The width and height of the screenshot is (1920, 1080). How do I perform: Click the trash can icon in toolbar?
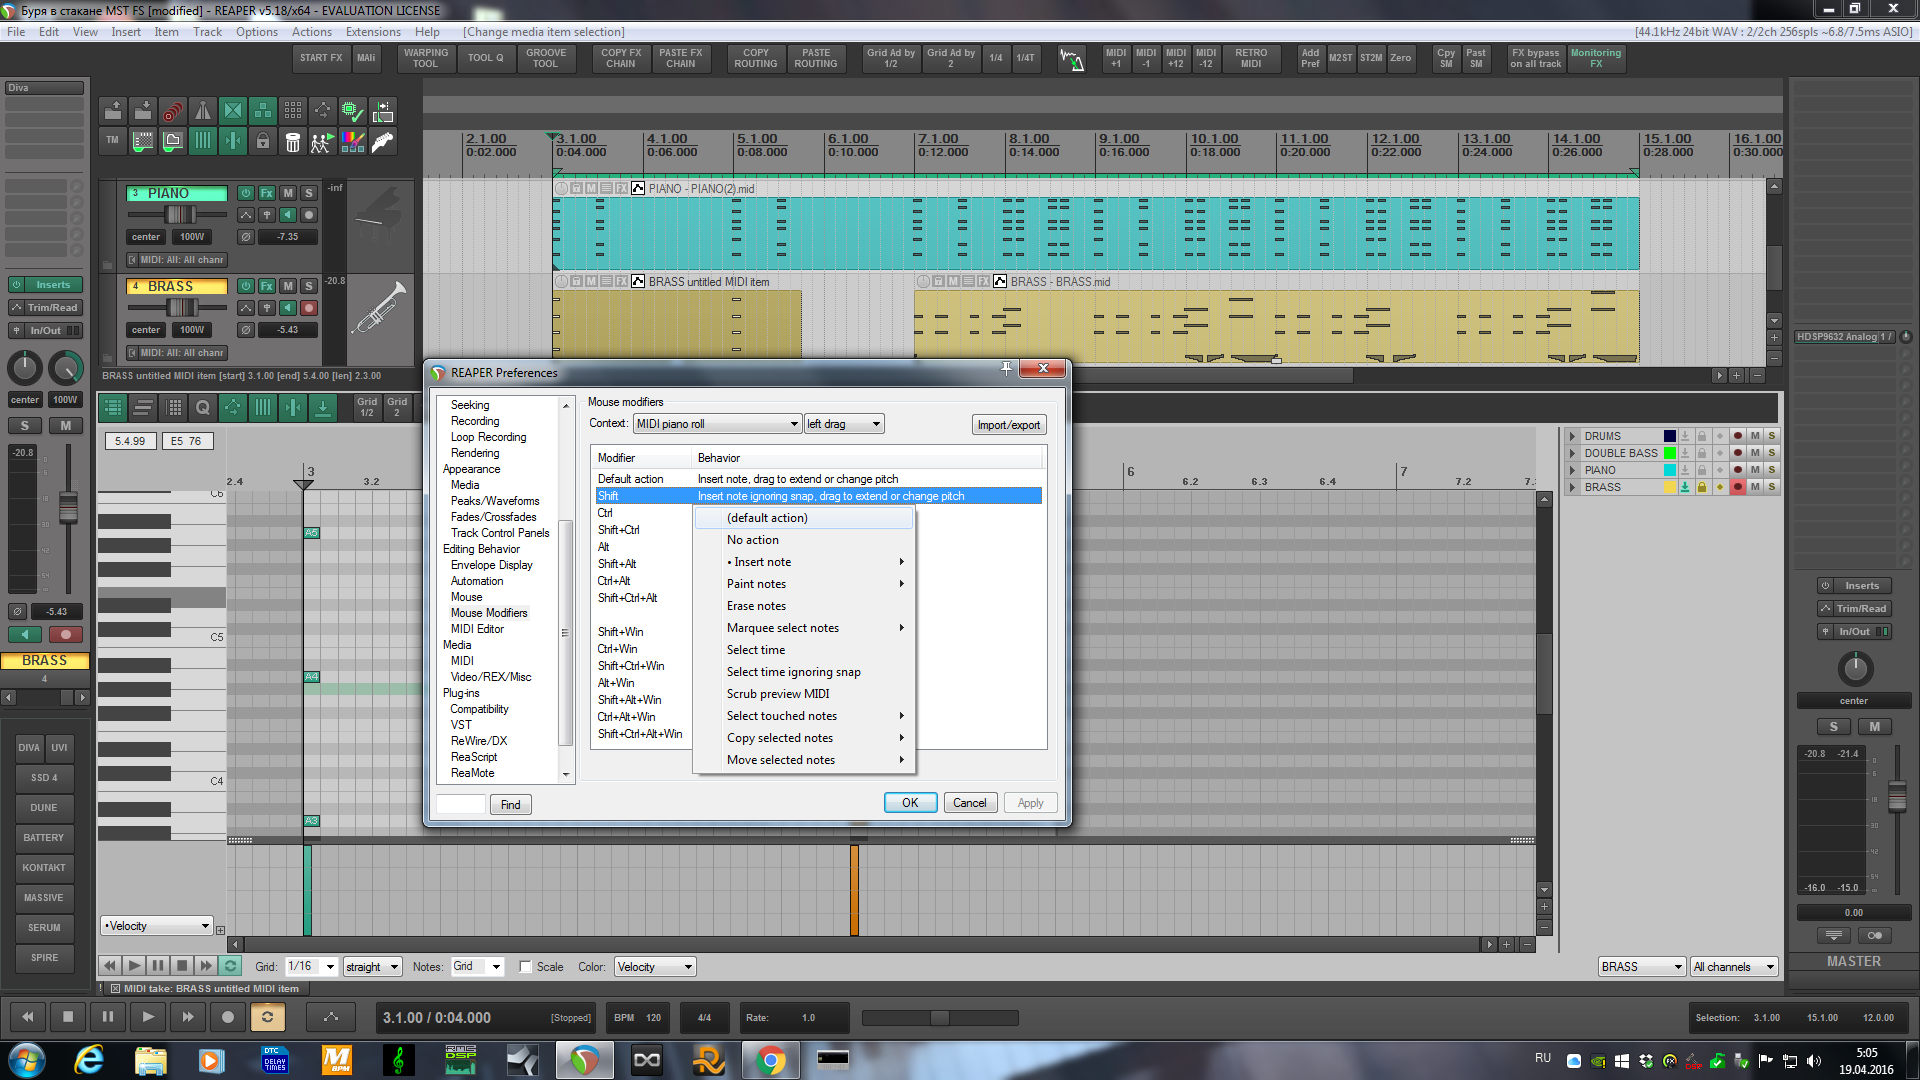[x=293, y=142]
